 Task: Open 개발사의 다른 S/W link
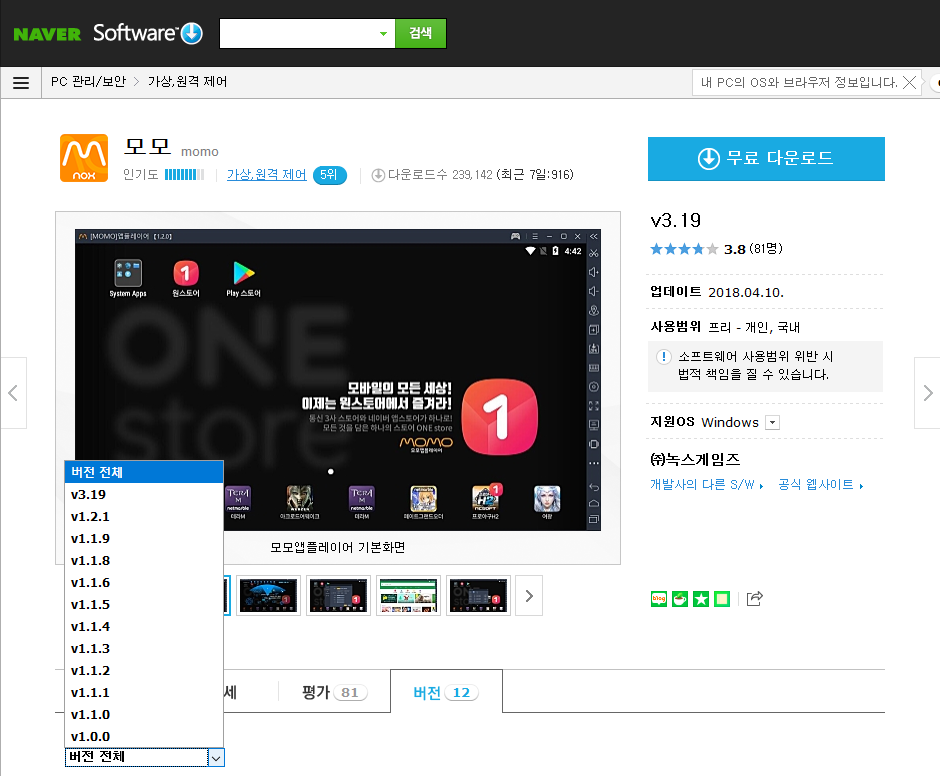[707, 485]
